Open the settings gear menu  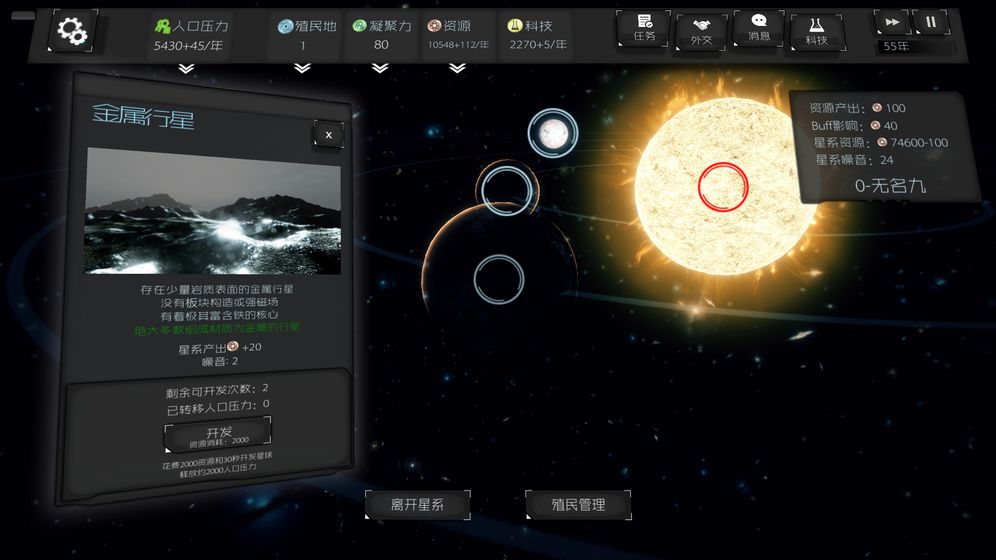click(x=72, y=30)
